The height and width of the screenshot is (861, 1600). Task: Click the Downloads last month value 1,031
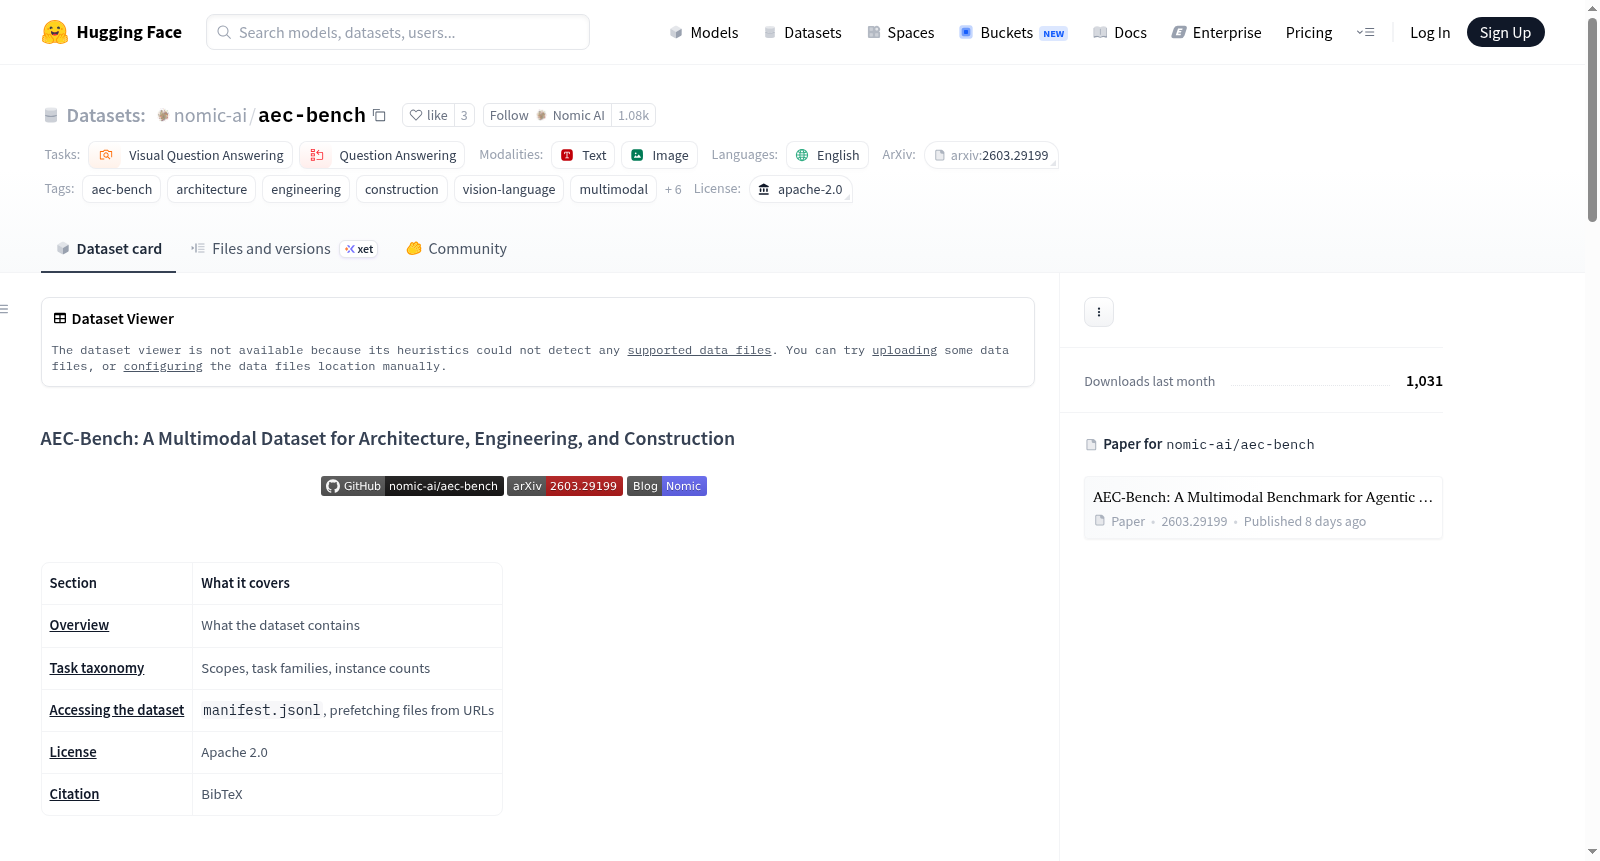[1424, 381]
